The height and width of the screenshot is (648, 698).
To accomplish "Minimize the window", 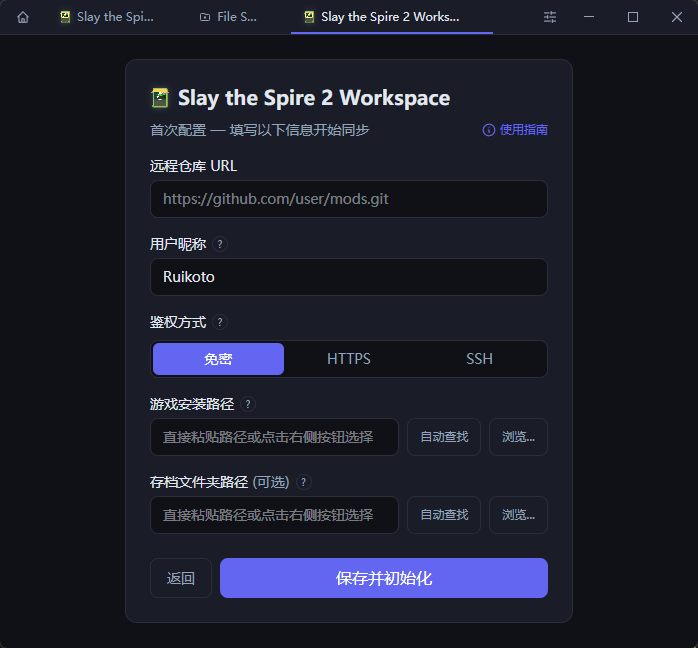I will (x=589, y=17).
